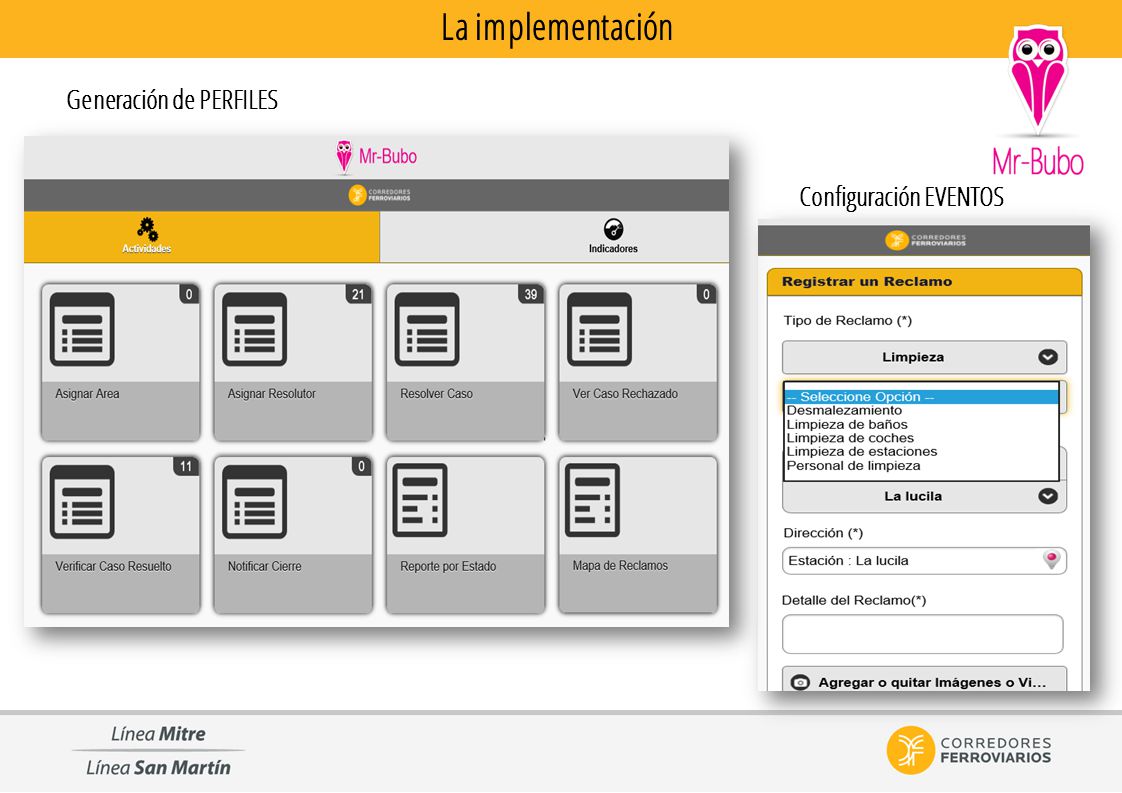Click the Mapa de Reclamos label
Image resolution: width=1122 pixels, height=793 pixels.
click(620, 565)
